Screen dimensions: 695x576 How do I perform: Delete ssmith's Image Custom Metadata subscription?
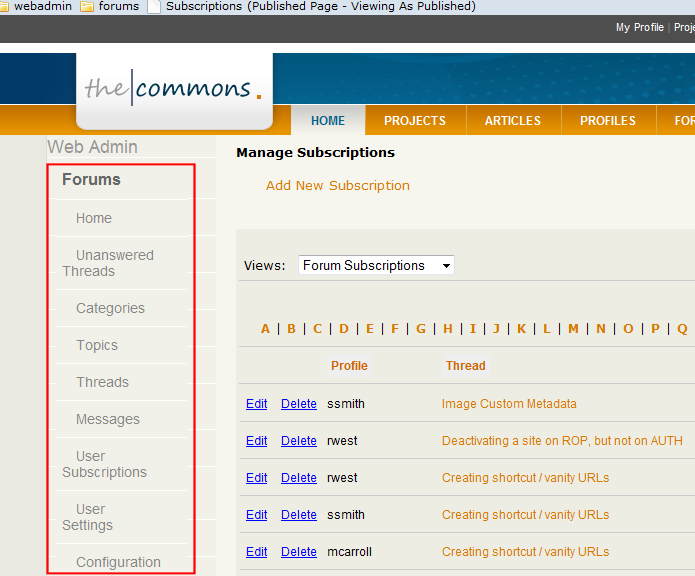tap(299, 404)
